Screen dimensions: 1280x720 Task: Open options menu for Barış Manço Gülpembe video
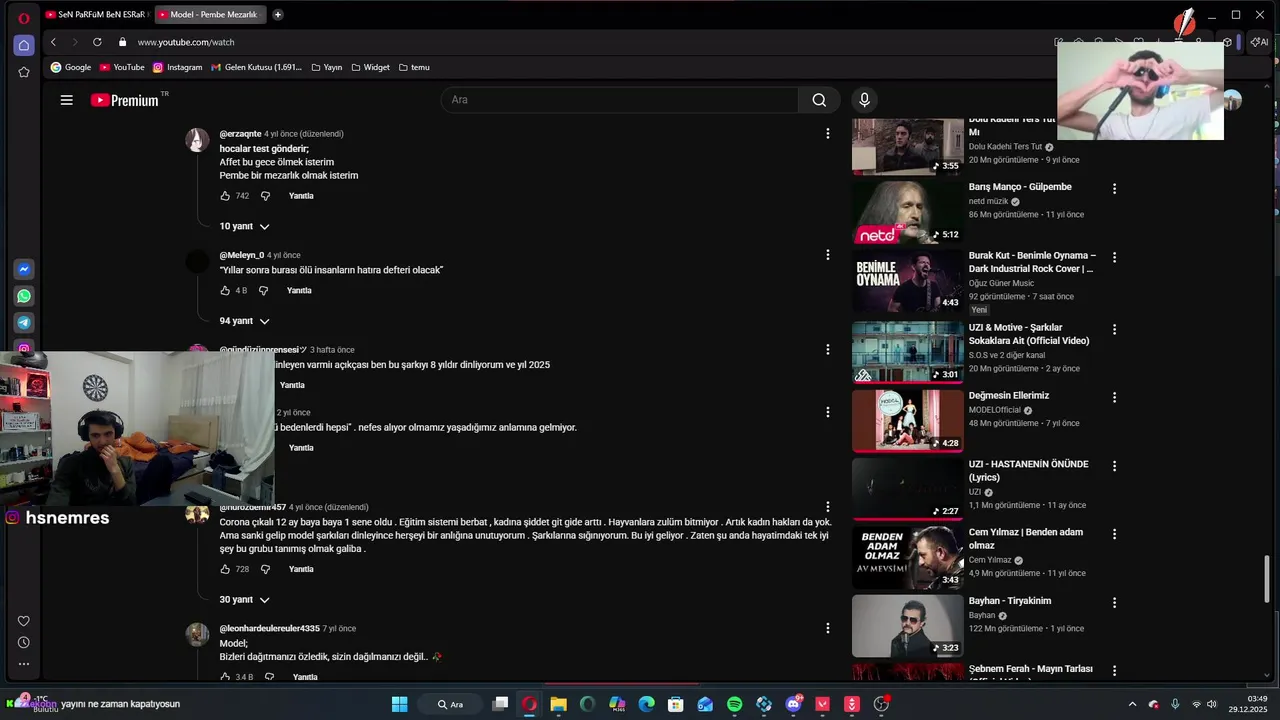click(1114, 188)
